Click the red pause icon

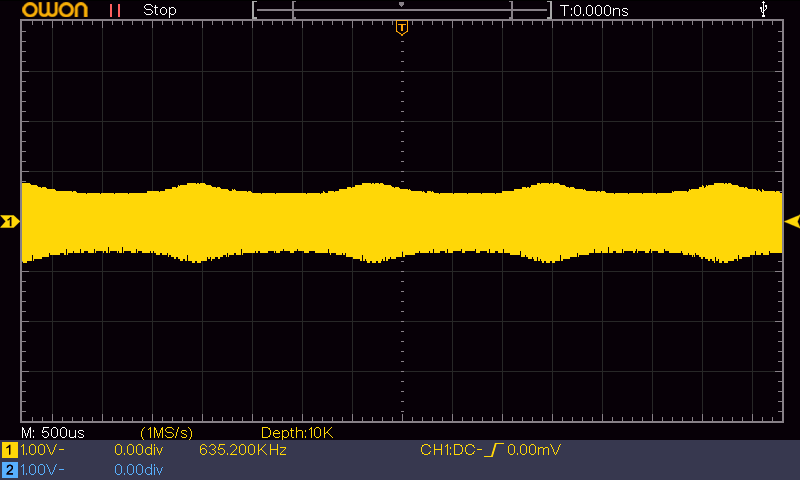pos(116,10)
